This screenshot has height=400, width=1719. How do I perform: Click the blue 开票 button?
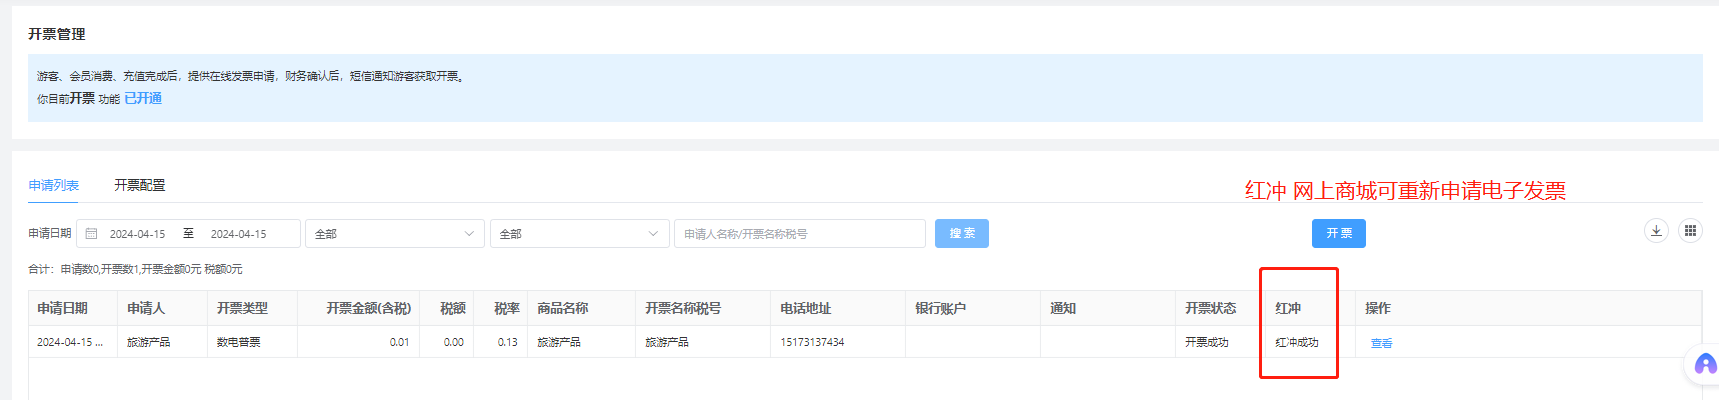click(1338, 233)
